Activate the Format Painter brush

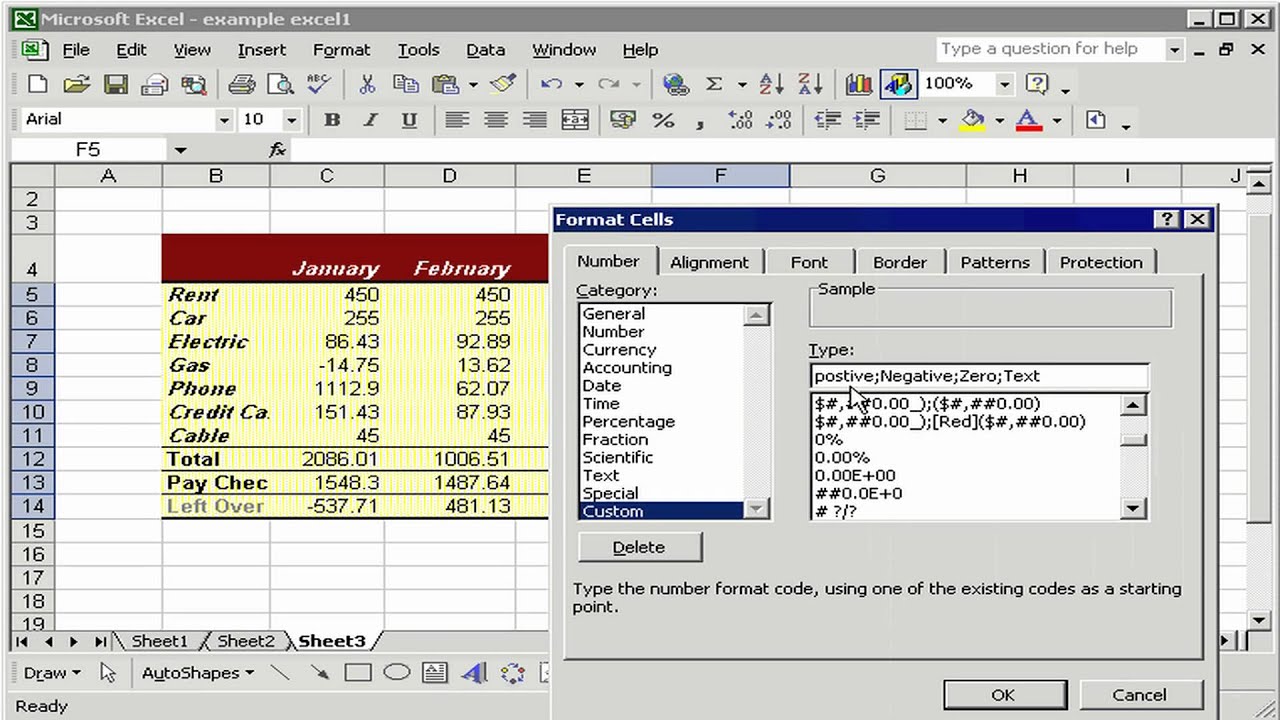(503, 85)
